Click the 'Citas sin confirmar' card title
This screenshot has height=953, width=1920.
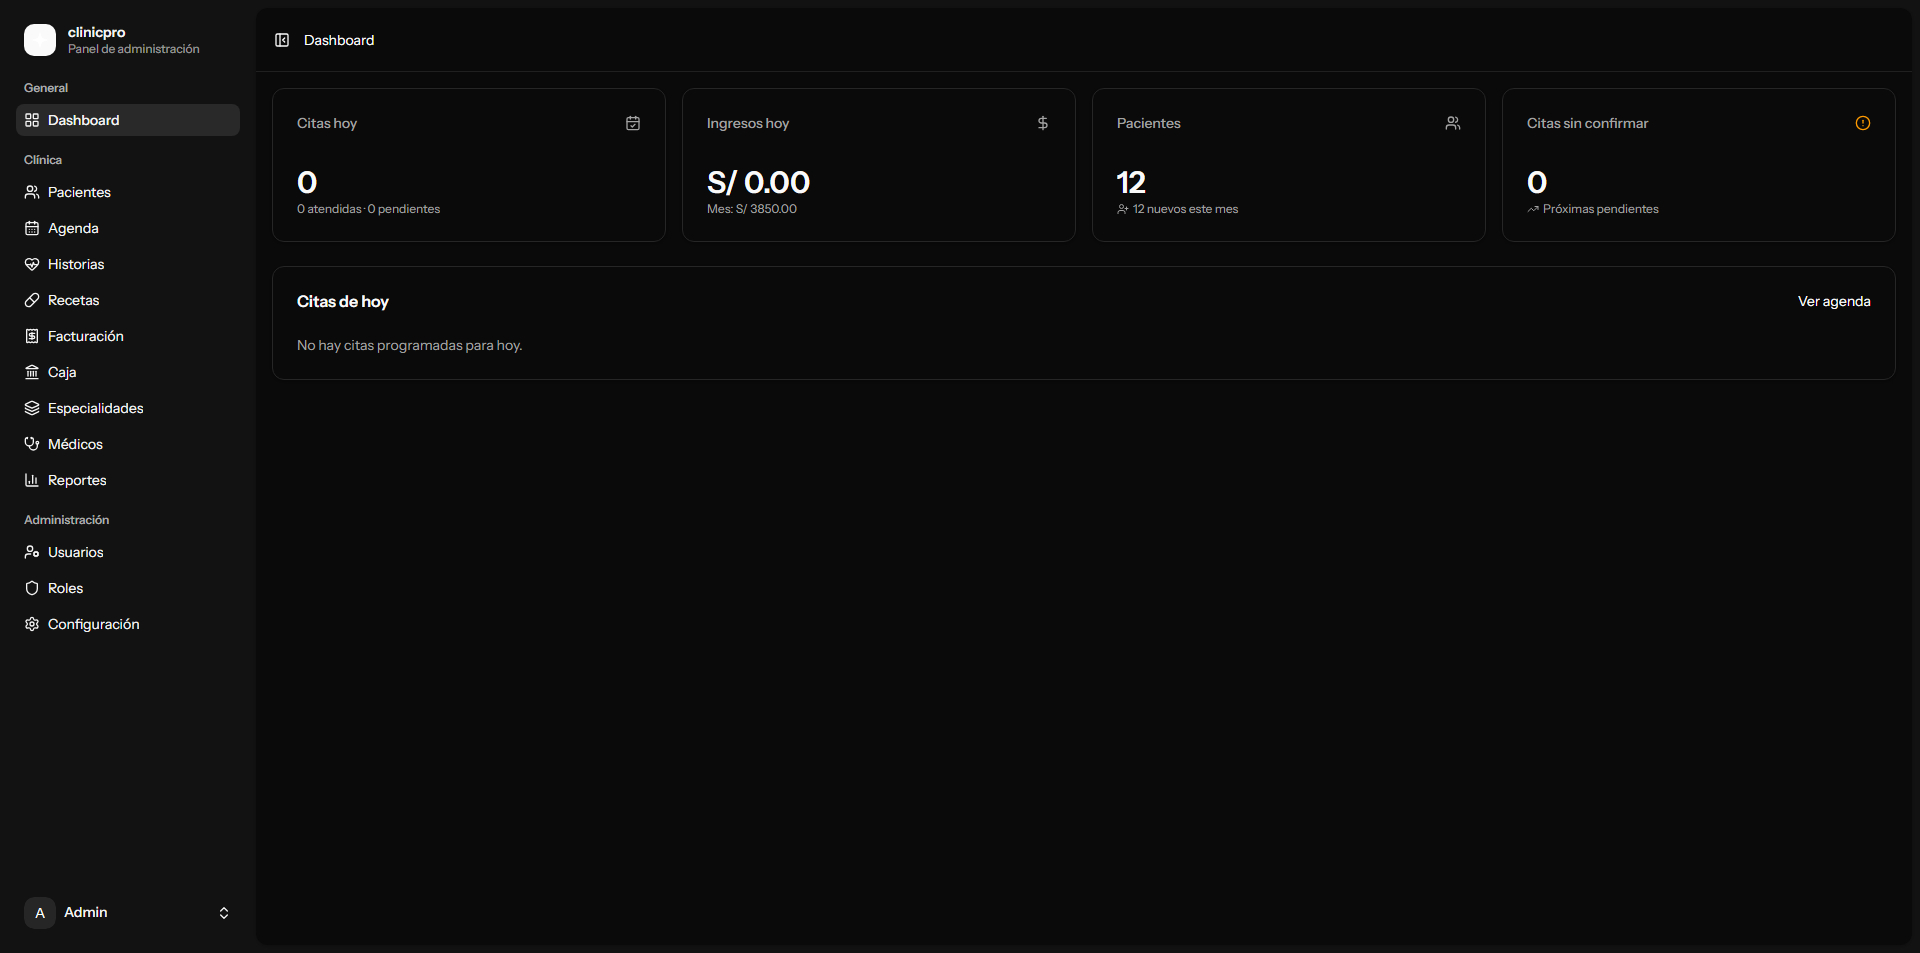point(1588,123)
